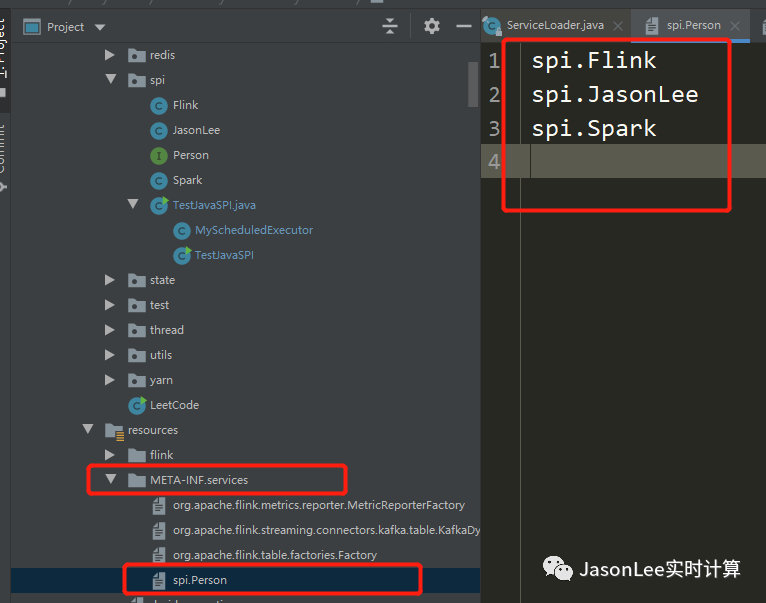Expand the yarn folder
The height and width of the screenshot is (603, 766).
110,380
